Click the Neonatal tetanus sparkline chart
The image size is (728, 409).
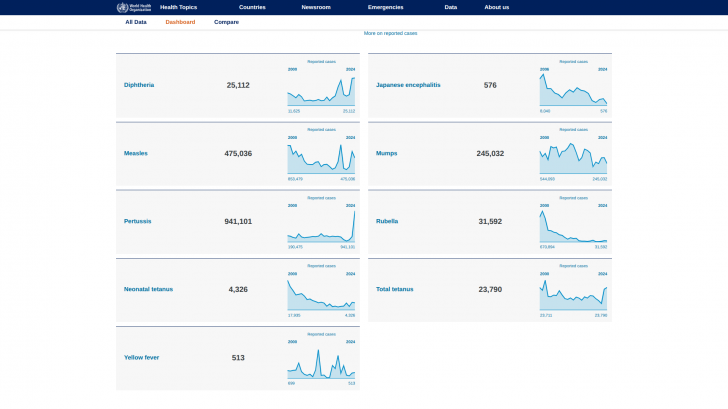click(x=321, y=295)
